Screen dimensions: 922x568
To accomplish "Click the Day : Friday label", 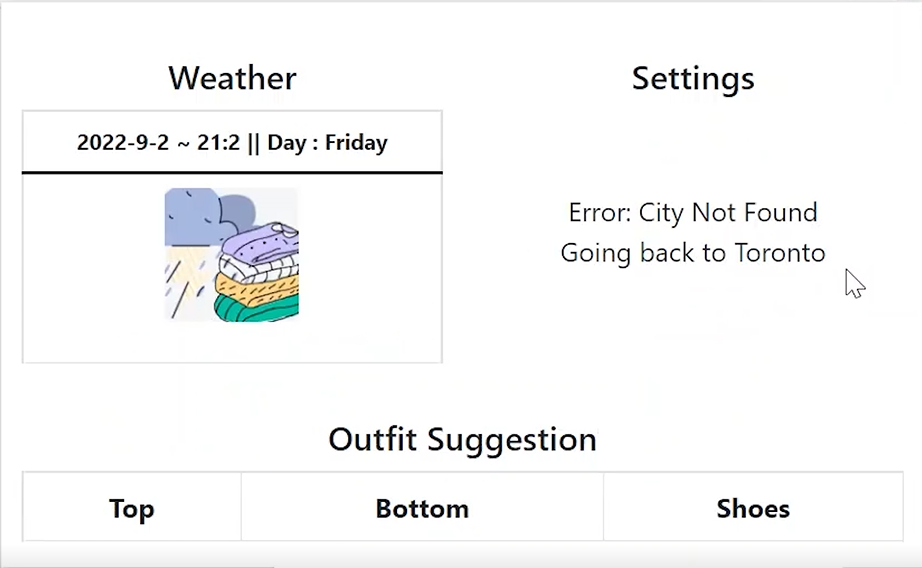I will 327,142.
